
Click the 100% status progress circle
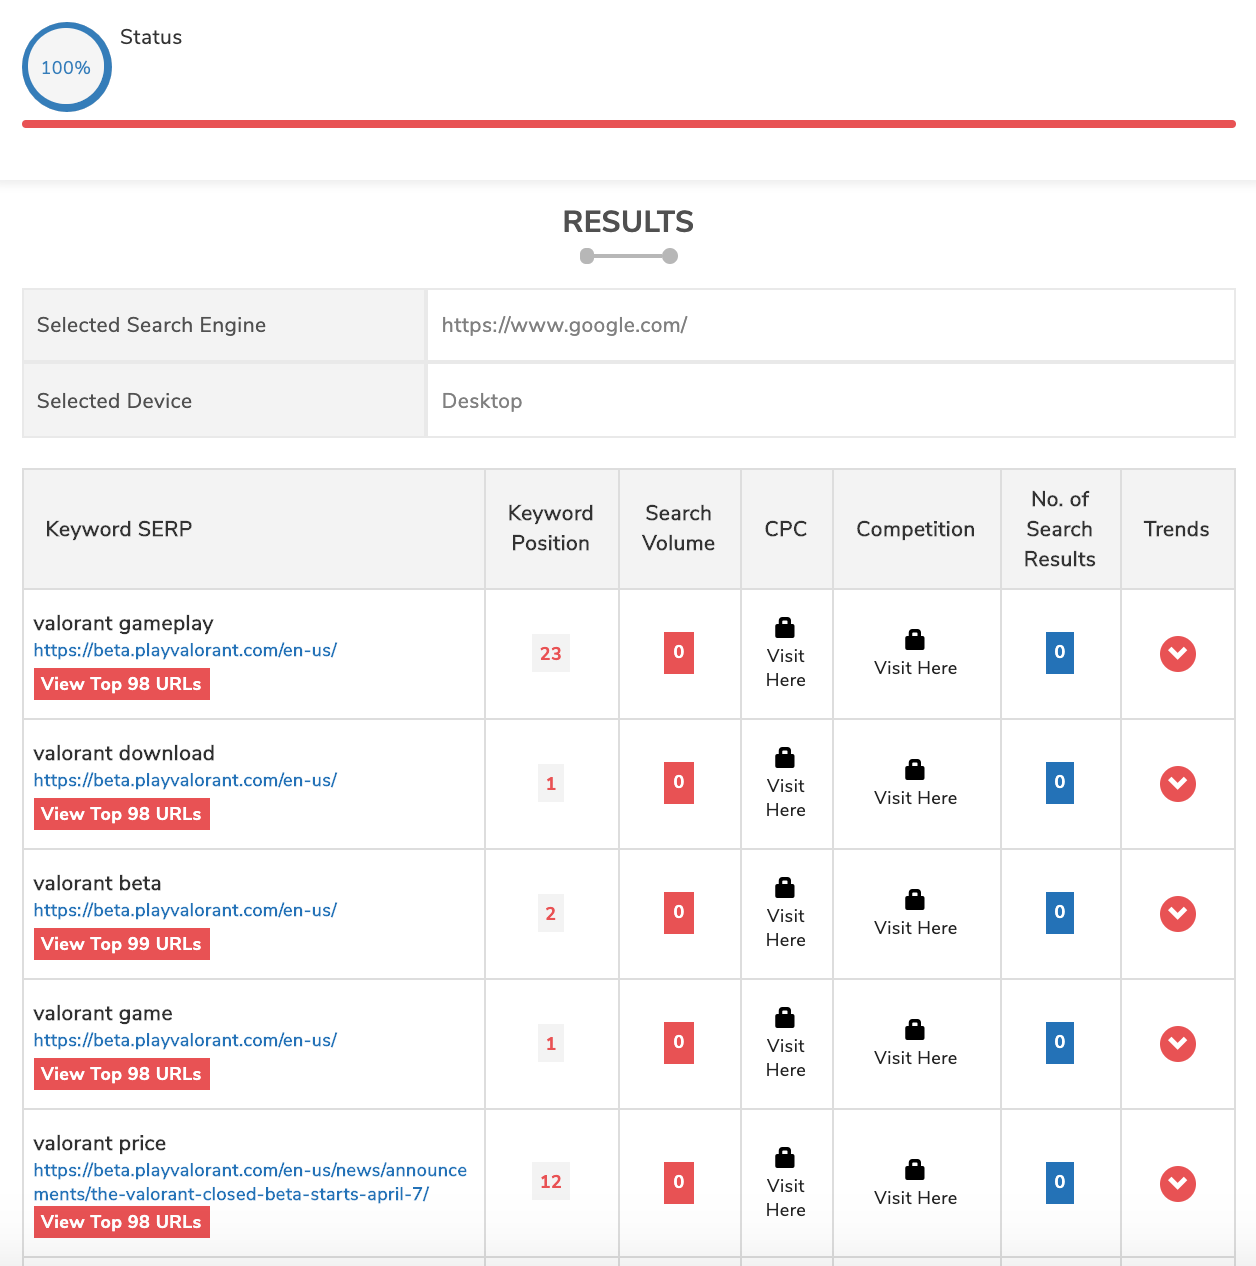point(66,66)
